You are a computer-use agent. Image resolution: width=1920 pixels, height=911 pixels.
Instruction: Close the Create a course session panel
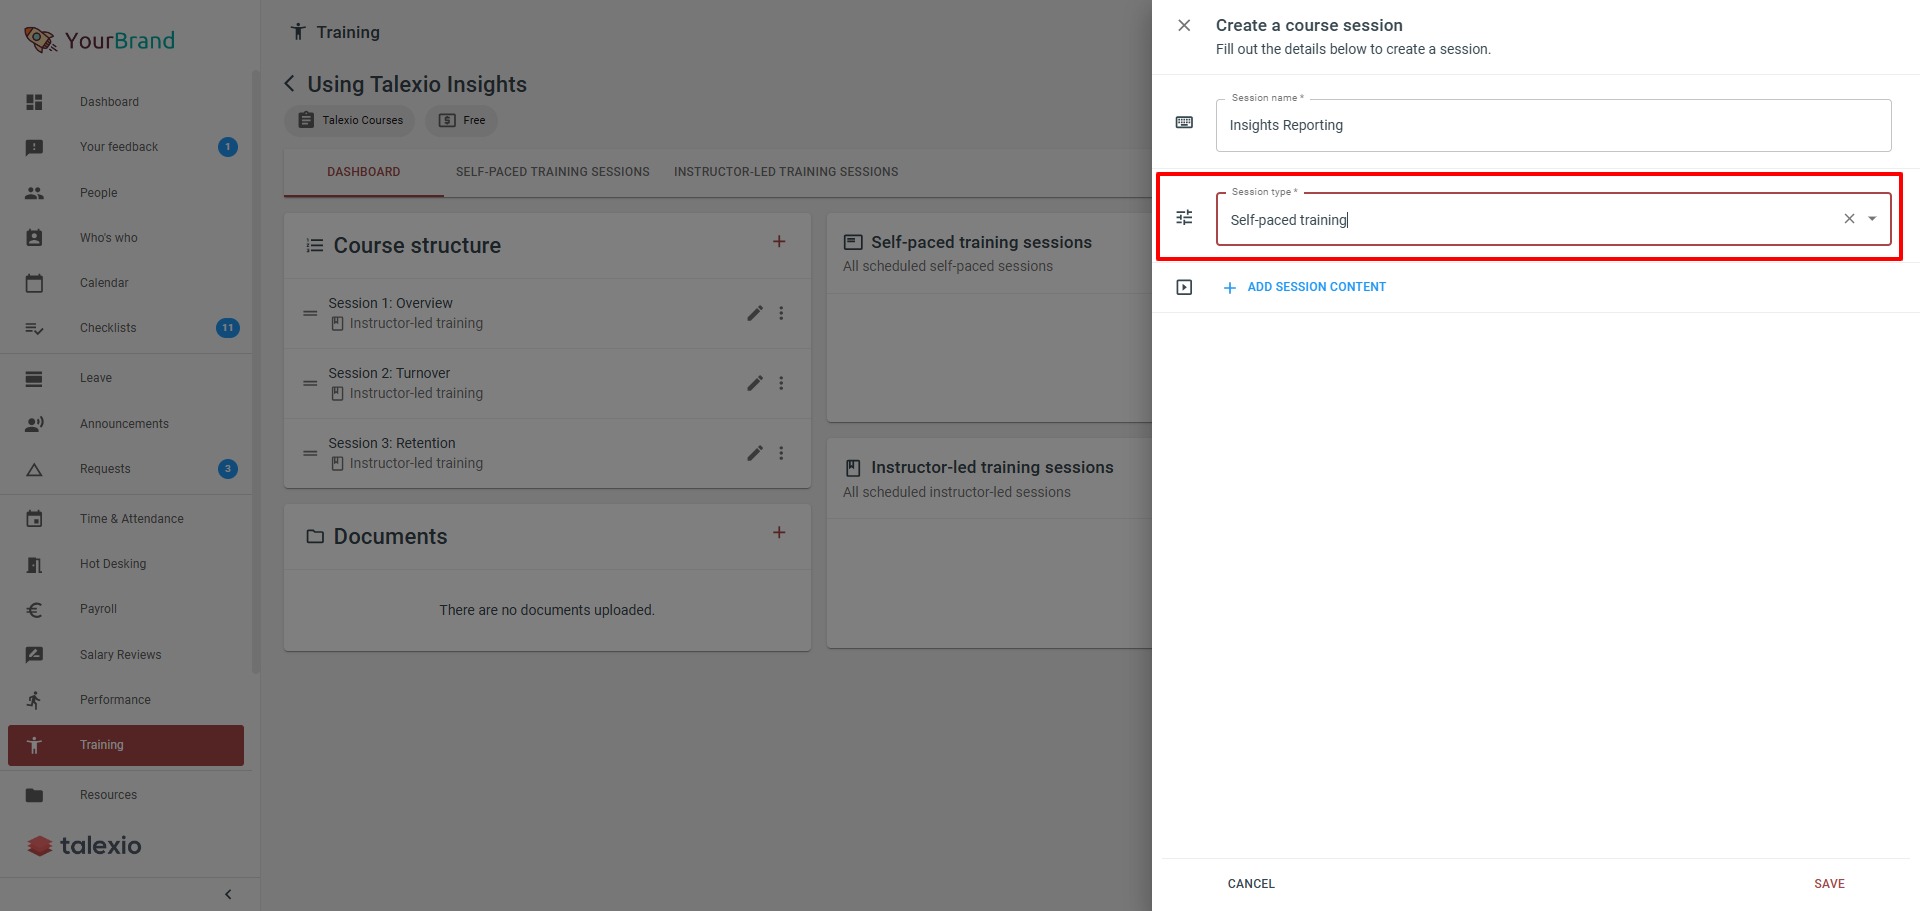(1184, 25)
